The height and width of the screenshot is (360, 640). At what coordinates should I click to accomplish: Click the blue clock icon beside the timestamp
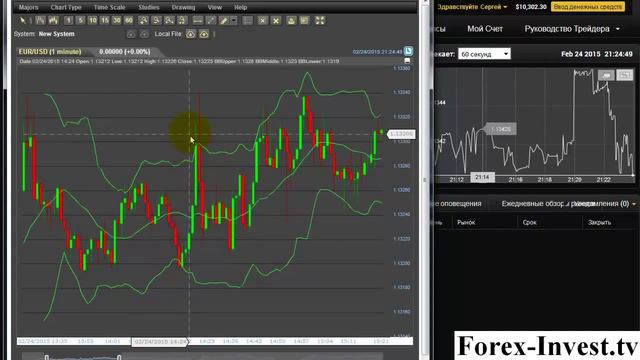pyautogui.click(x=408, y=51)
